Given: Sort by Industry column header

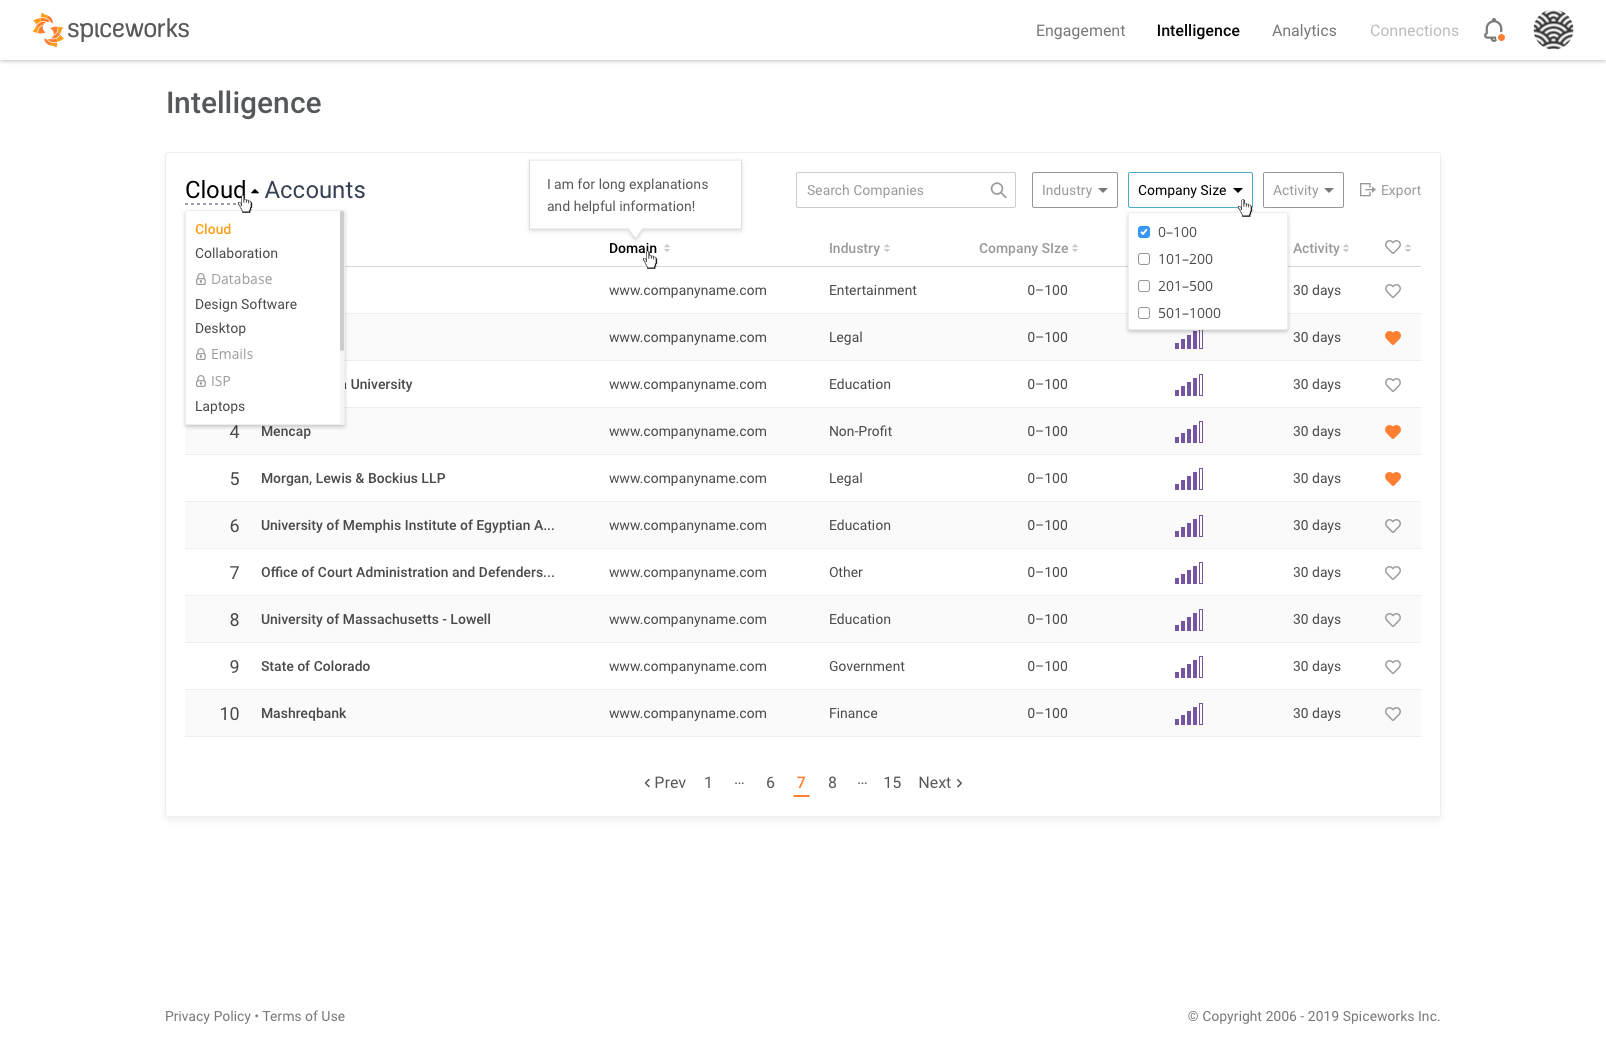Looking at the screenshot, I should point(859,248).
